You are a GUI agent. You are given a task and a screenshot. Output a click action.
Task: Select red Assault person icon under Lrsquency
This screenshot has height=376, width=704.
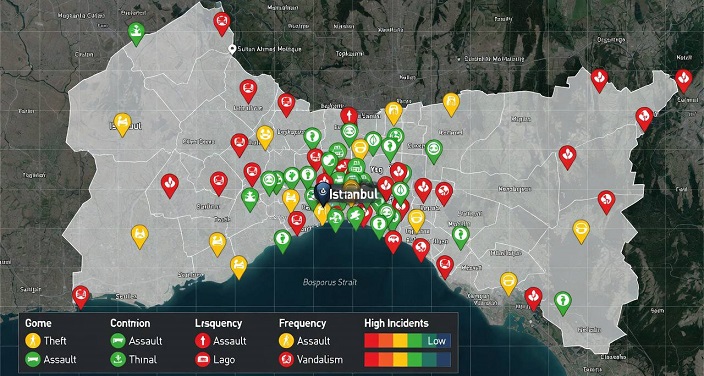click(x=202, y=341)
